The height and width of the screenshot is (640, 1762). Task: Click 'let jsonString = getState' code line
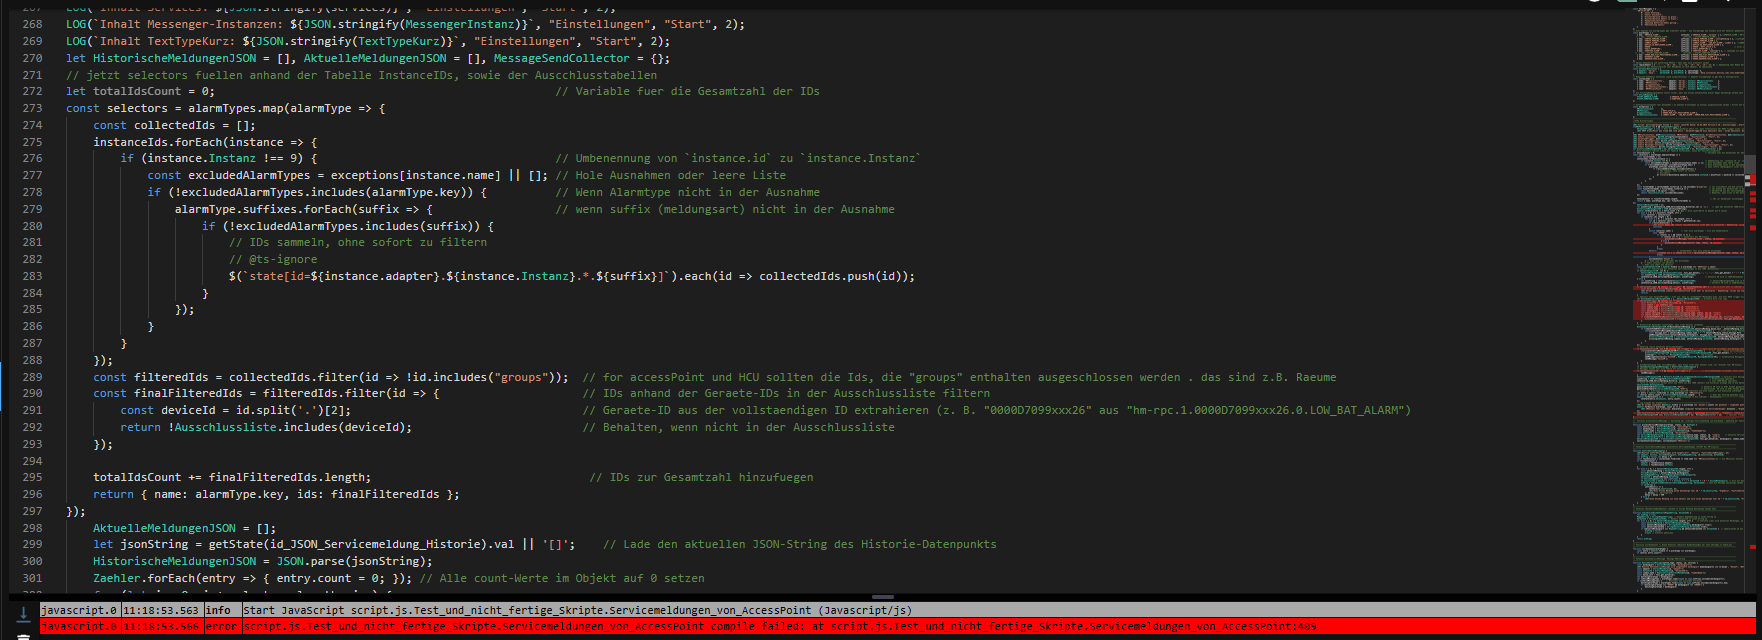tap(334, 544)
